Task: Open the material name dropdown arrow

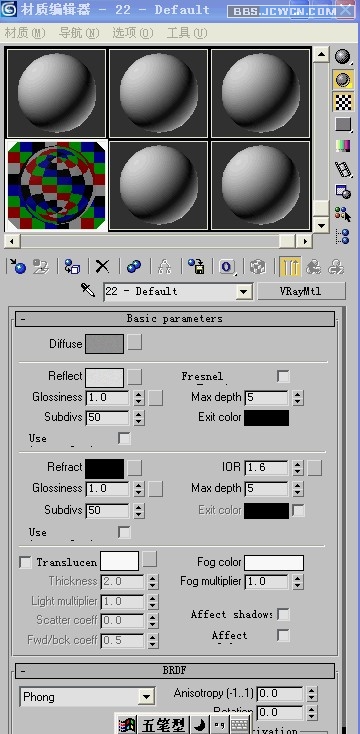Action: click(x=243, y=292)
